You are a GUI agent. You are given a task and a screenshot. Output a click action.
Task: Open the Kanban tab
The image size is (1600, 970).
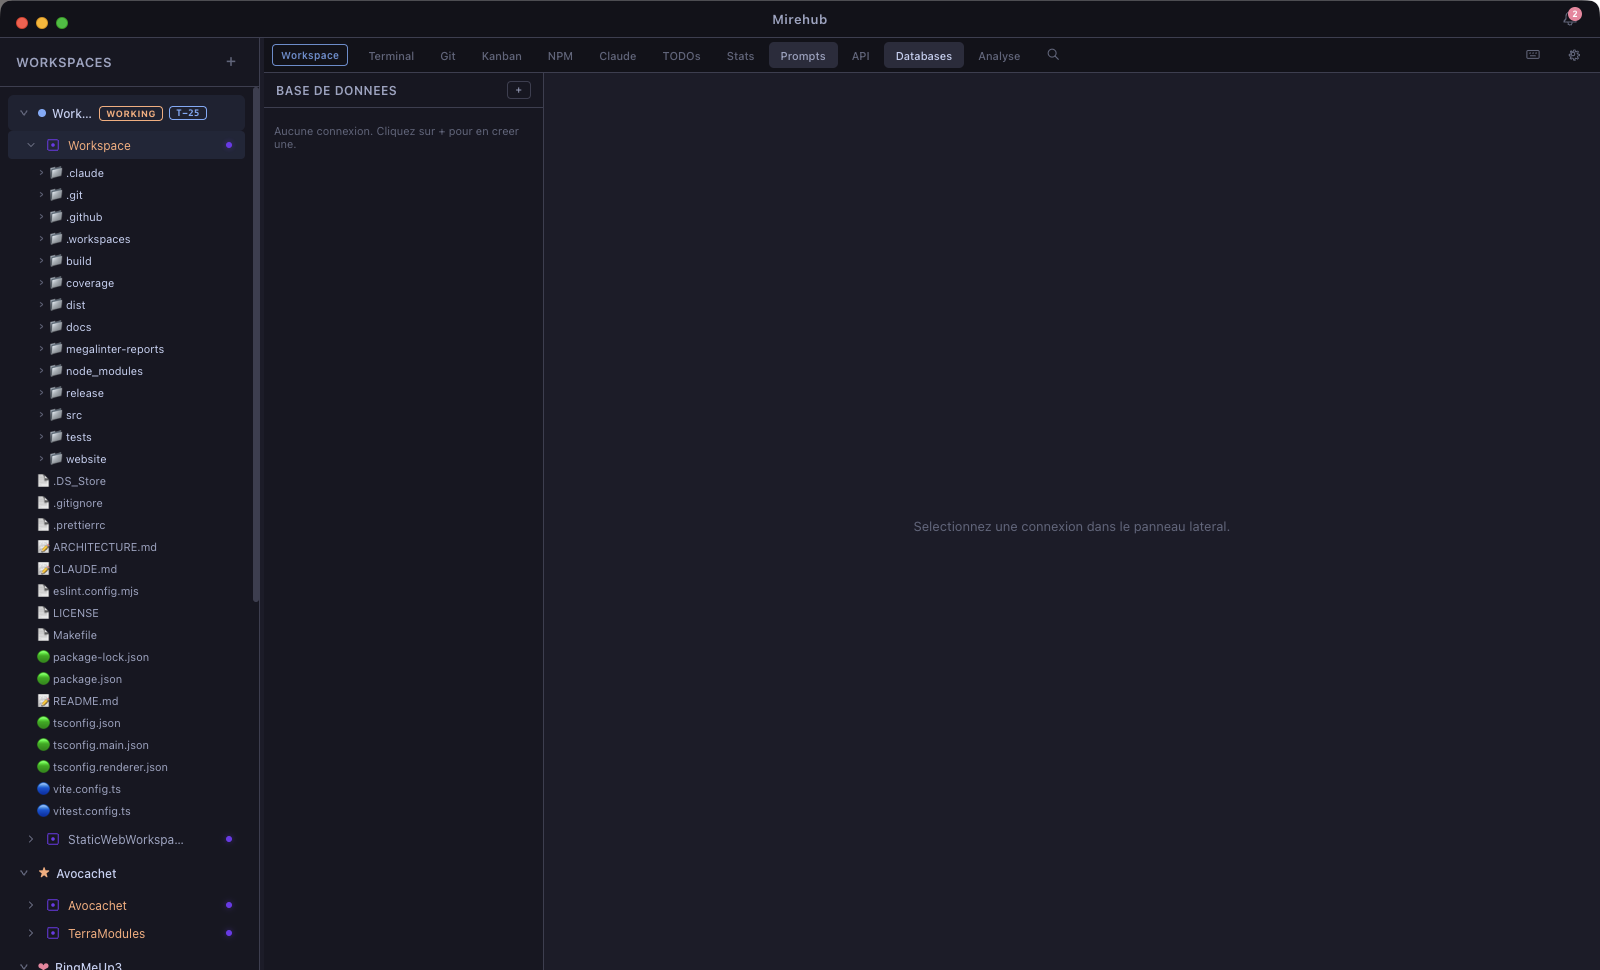point(501,56)
